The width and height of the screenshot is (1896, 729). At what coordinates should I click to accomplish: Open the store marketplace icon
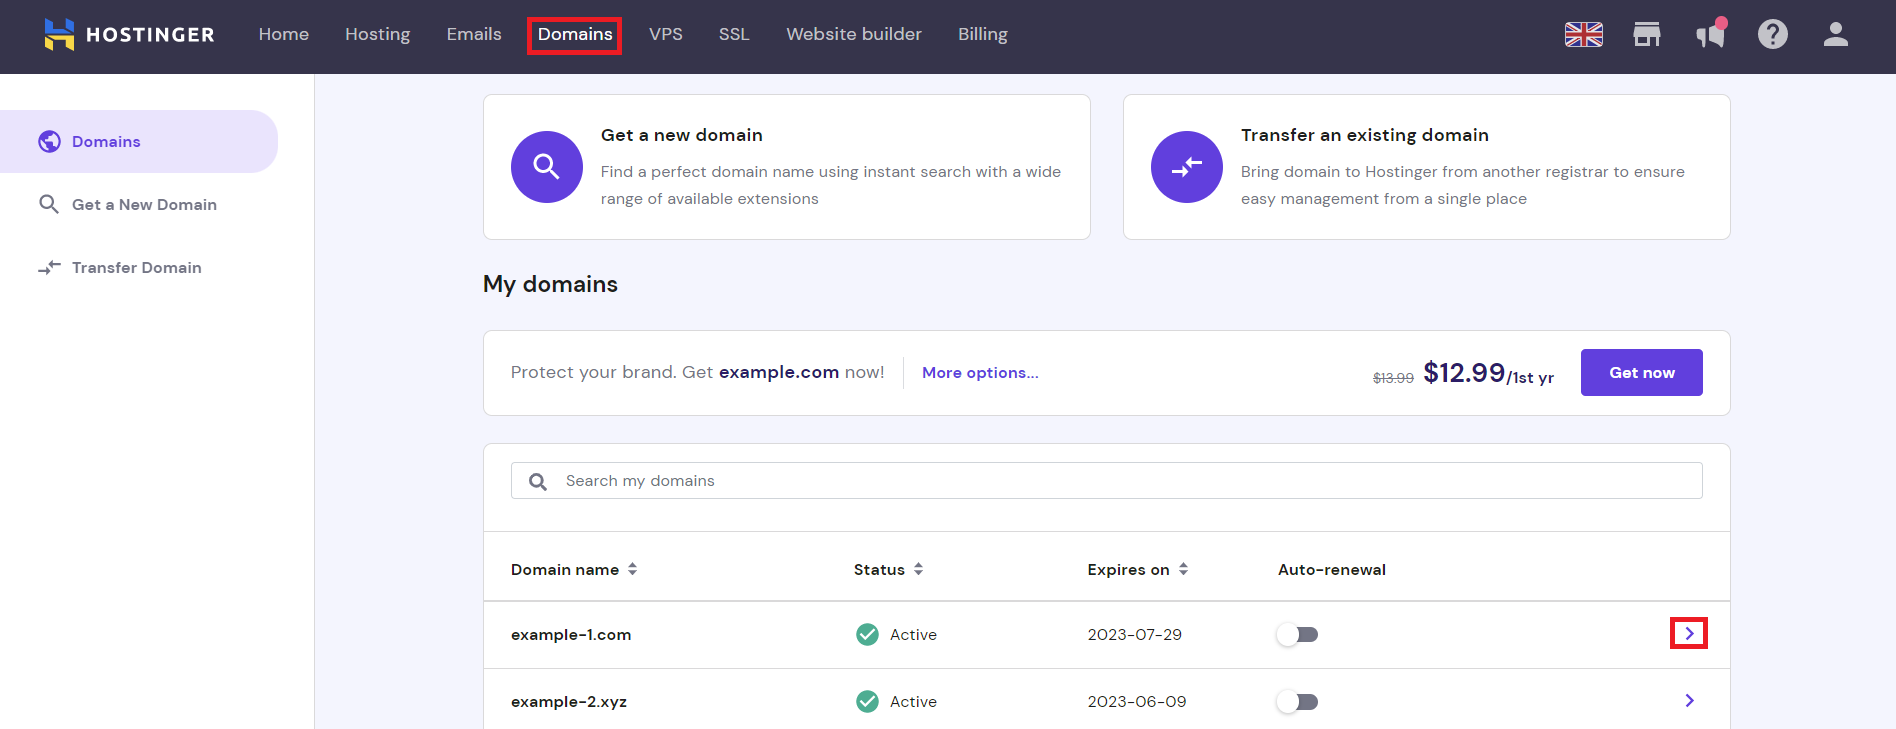click(1647, 34)
